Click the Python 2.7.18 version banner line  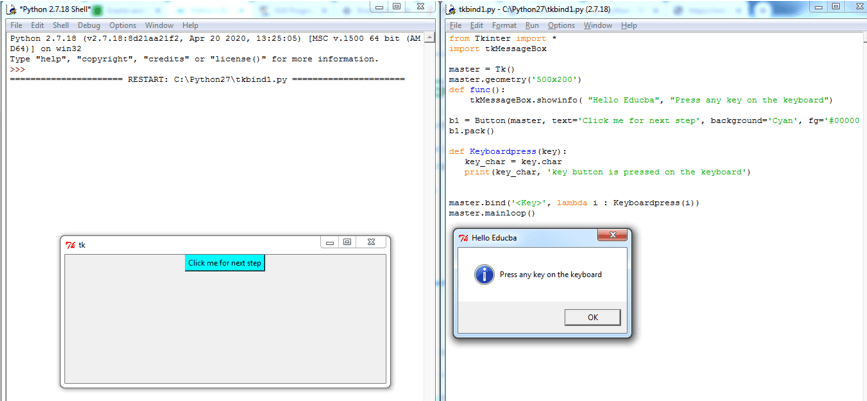pyautogui.click(x=216, y=39)
